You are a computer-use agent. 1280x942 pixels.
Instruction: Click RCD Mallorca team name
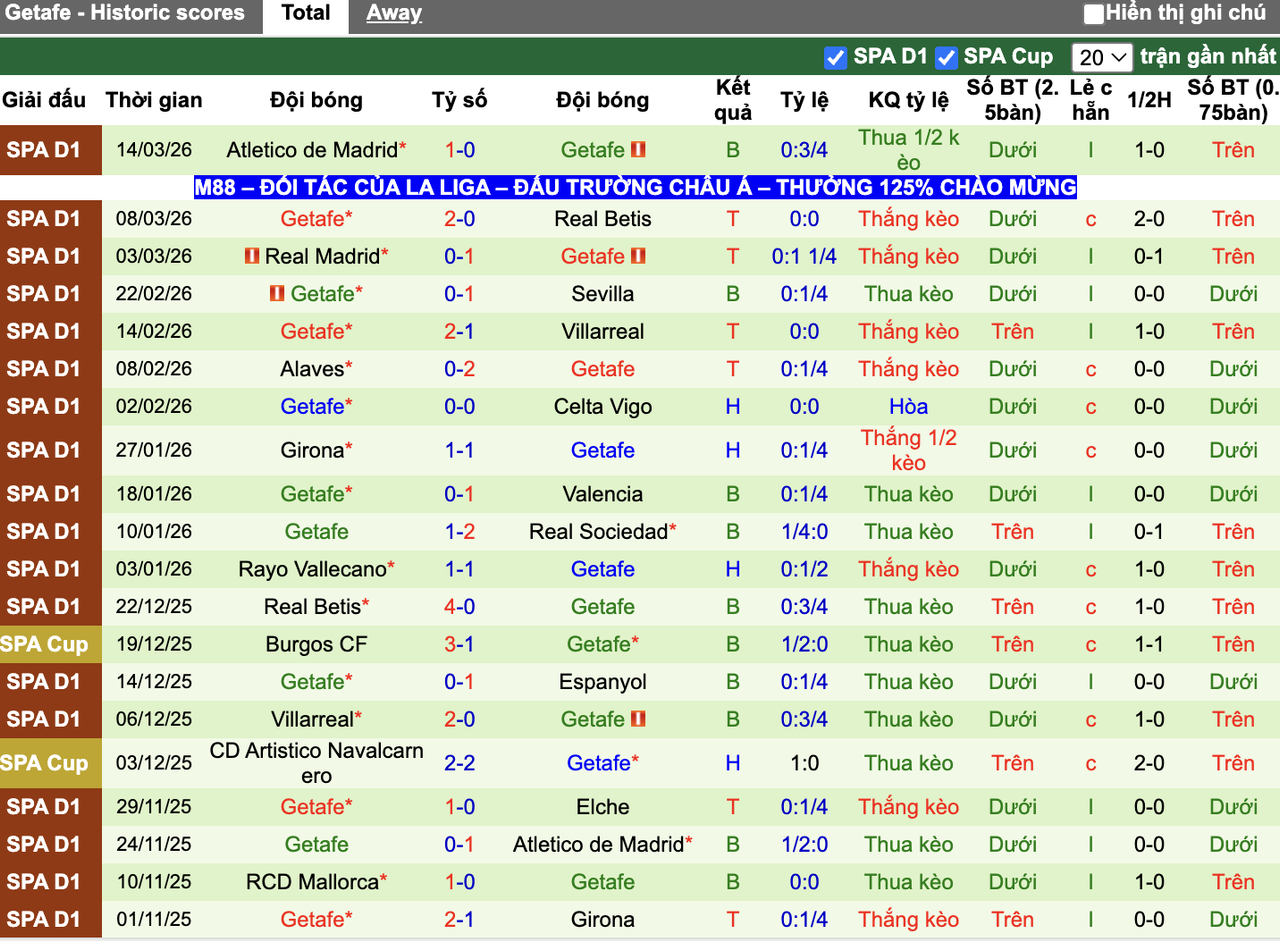pyautogui.click(x=312, y=882)
